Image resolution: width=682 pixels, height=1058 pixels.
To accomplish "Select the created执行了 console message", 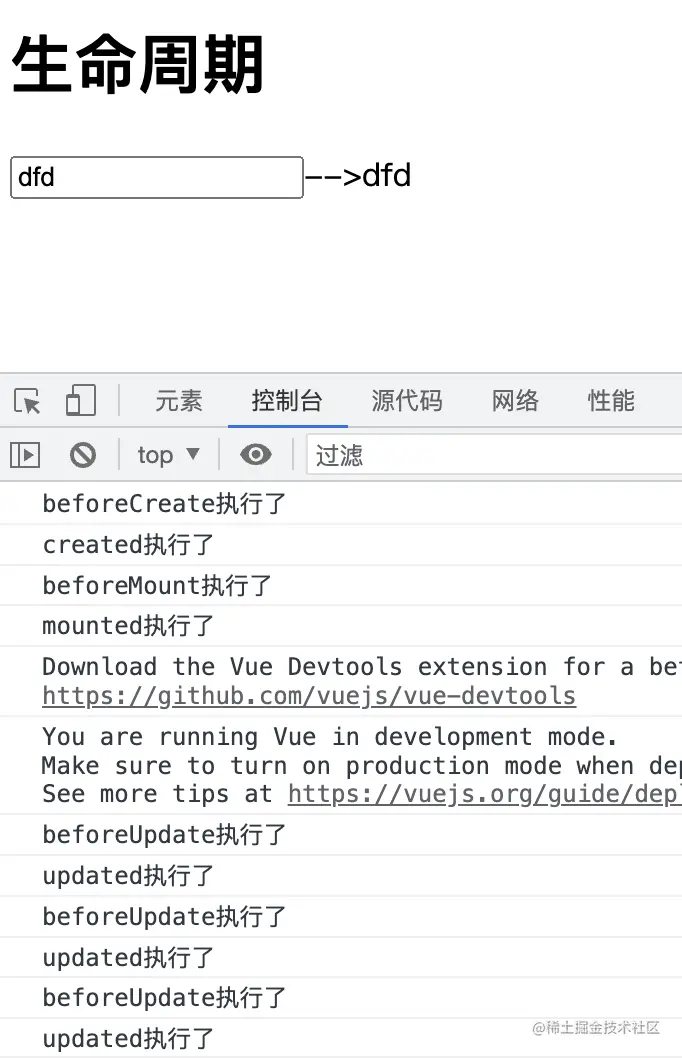I will pos(341,545).
